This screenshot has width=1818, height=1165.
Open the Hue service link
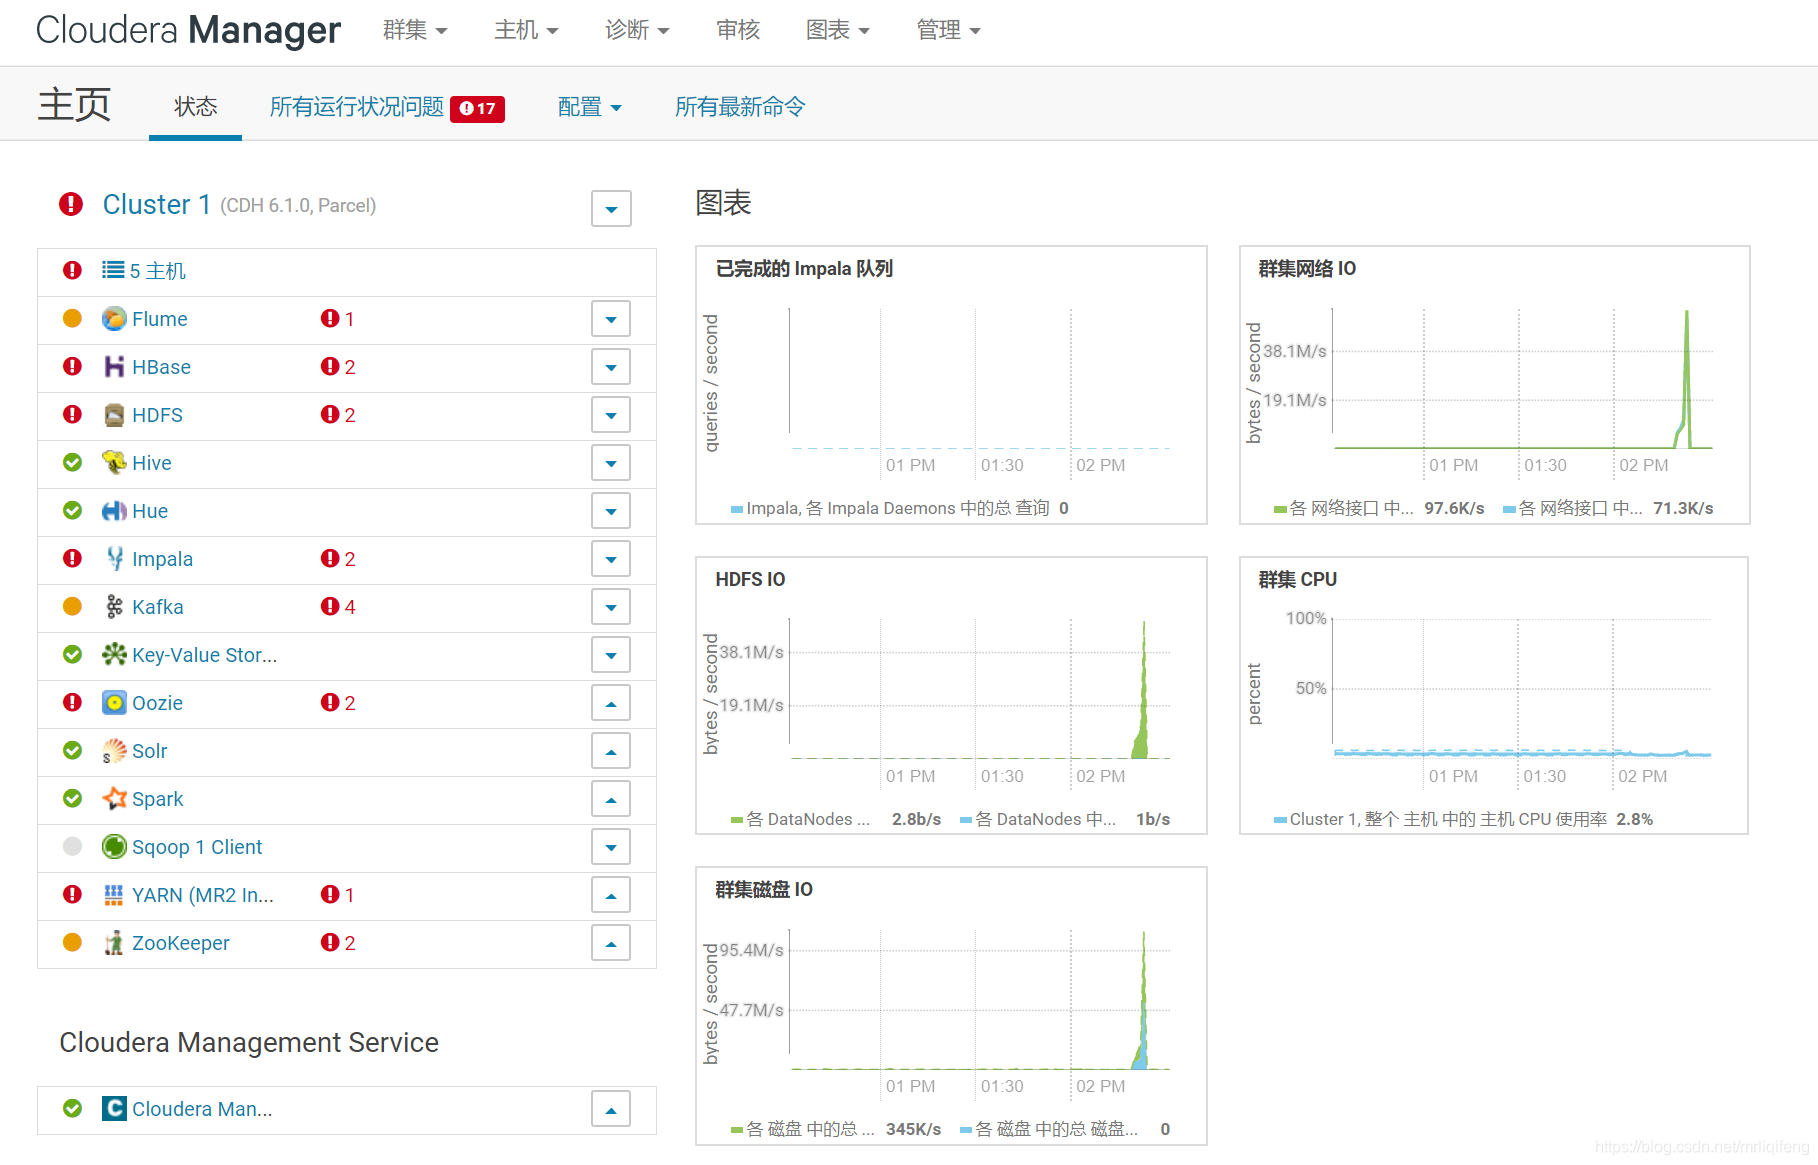150,511
